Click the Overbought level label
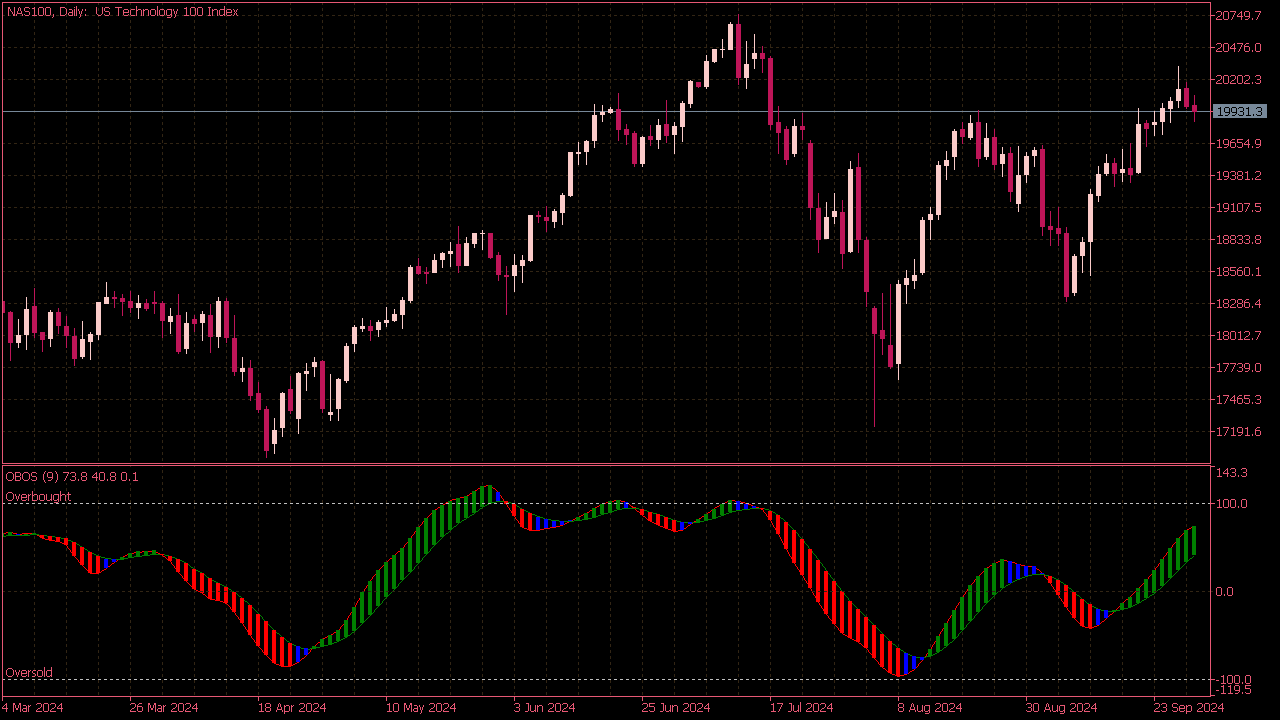Screen dimensions: 1280x720 [x=38, y=497]
